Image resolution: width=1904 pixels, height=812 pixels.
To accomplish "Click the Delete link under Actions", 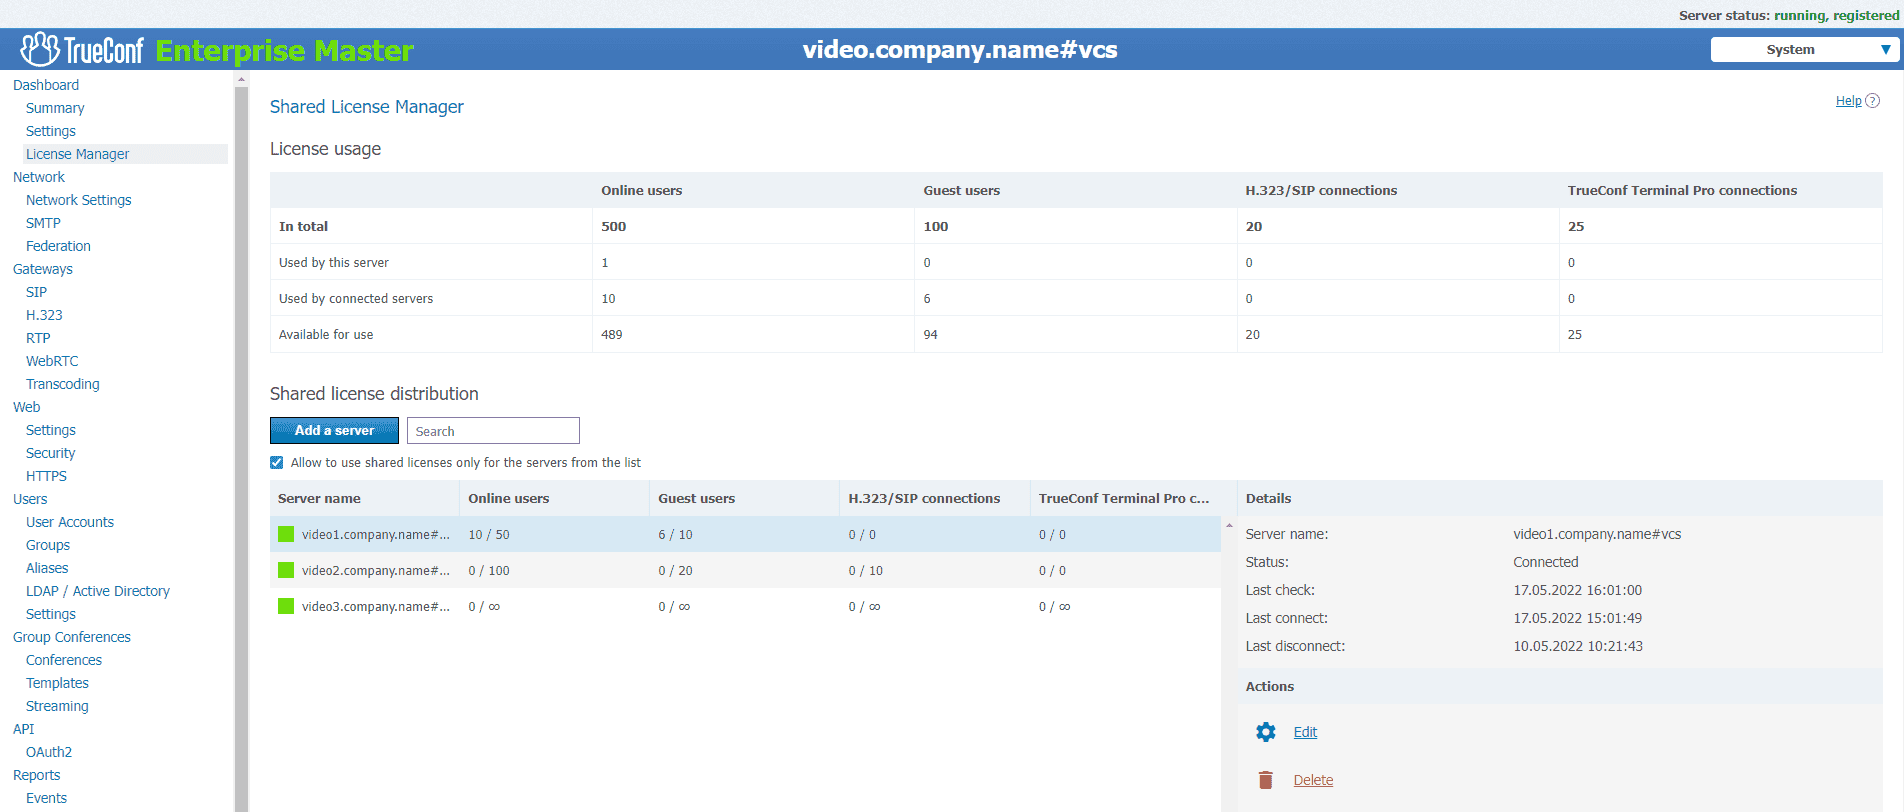I will 1313,780.
